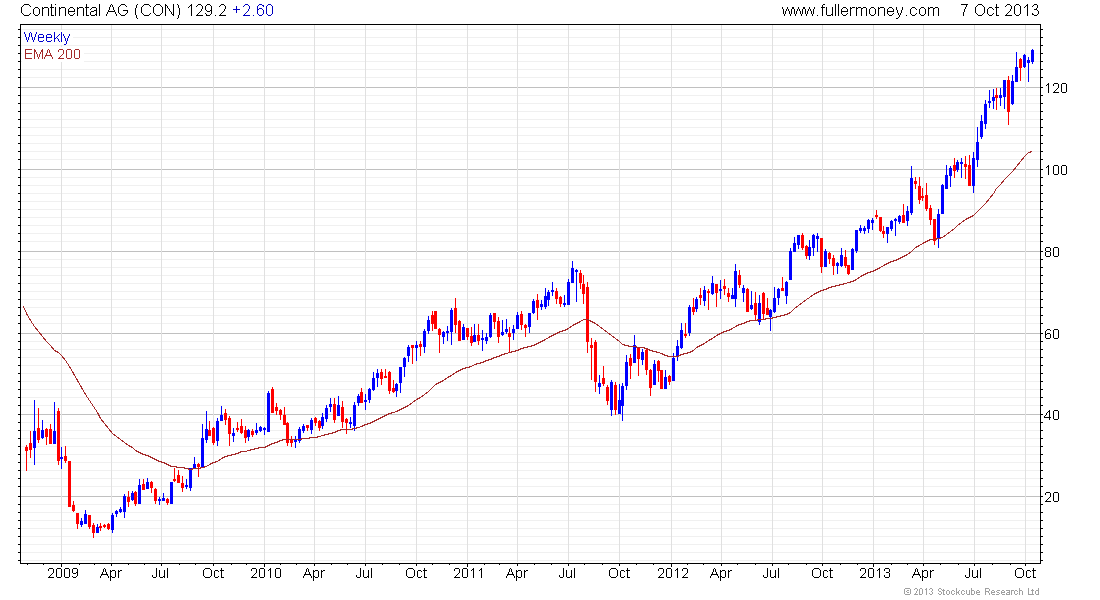Click the 60 price level label
Image resolution: width=1100 pixels, height=600 pixels.
pyautogui.click(x=1052, y=335)
